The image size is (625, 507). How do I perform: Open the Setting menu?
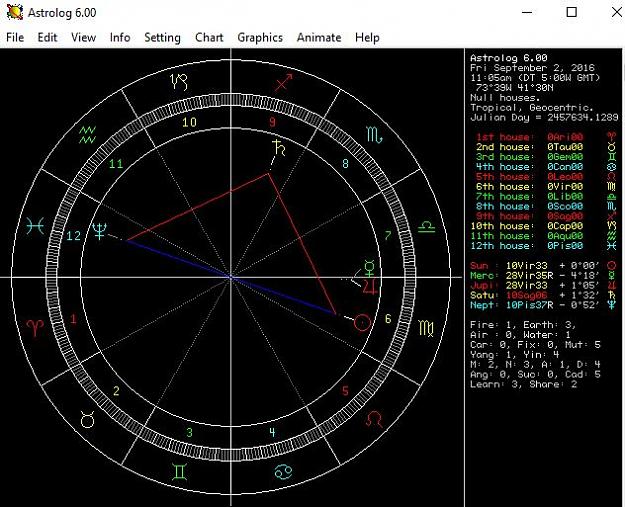162,37
